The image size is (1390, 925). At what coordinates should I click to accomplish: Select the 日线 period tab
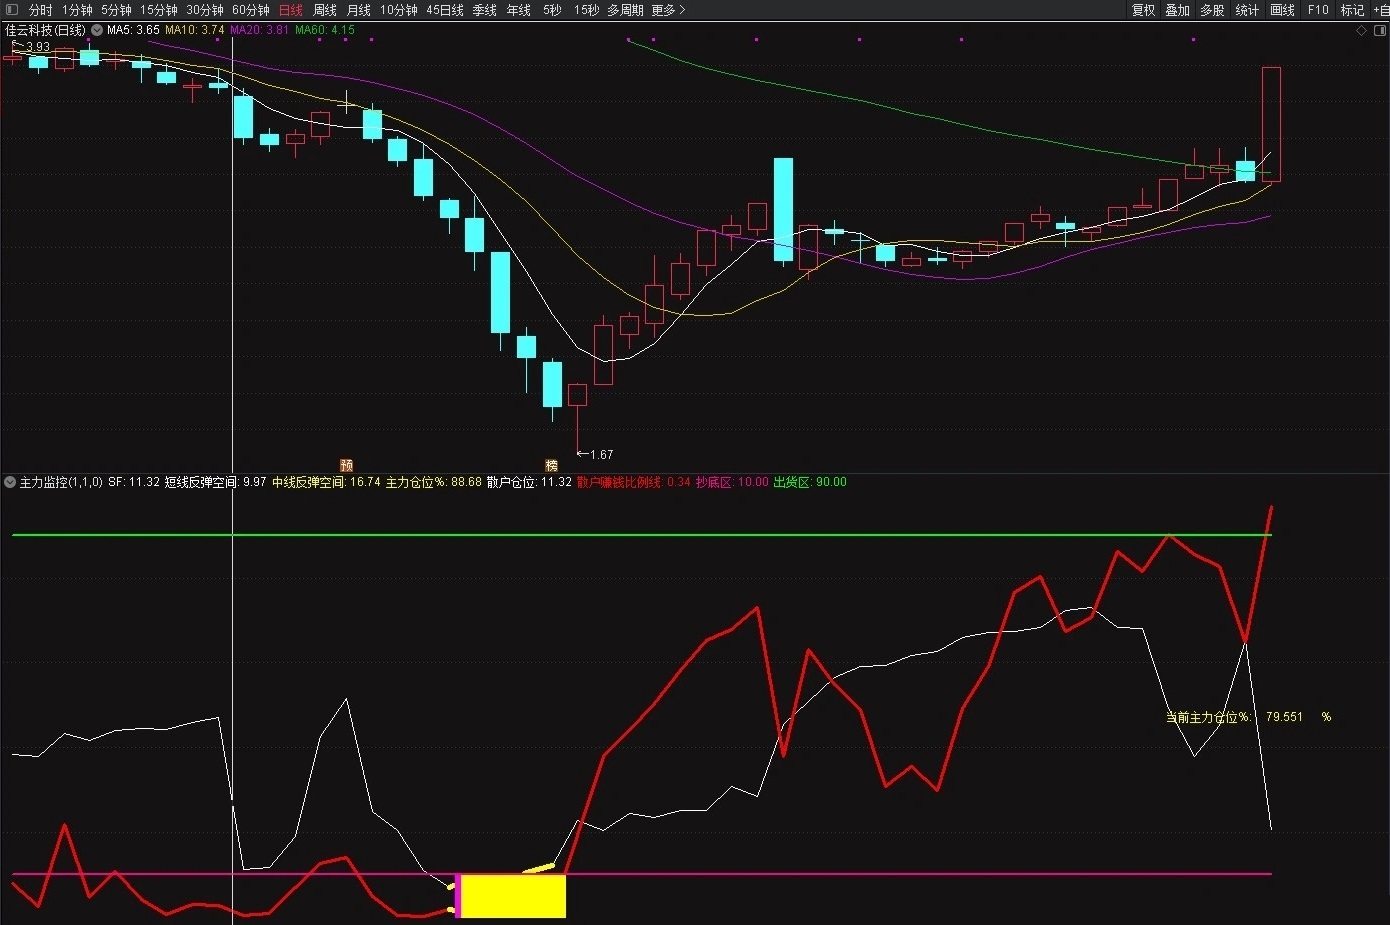[290, 10]
